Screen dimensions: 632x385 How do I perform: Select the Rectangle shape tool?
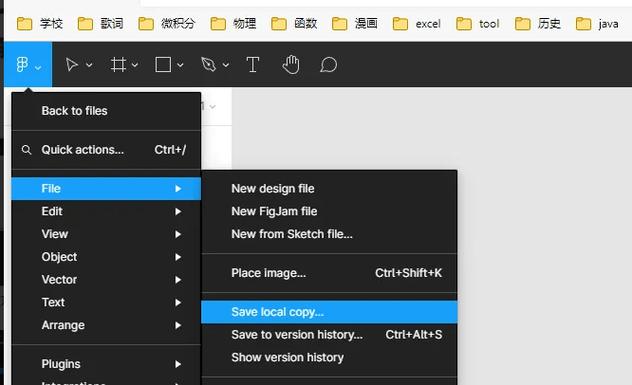click(x=163, y=65)
